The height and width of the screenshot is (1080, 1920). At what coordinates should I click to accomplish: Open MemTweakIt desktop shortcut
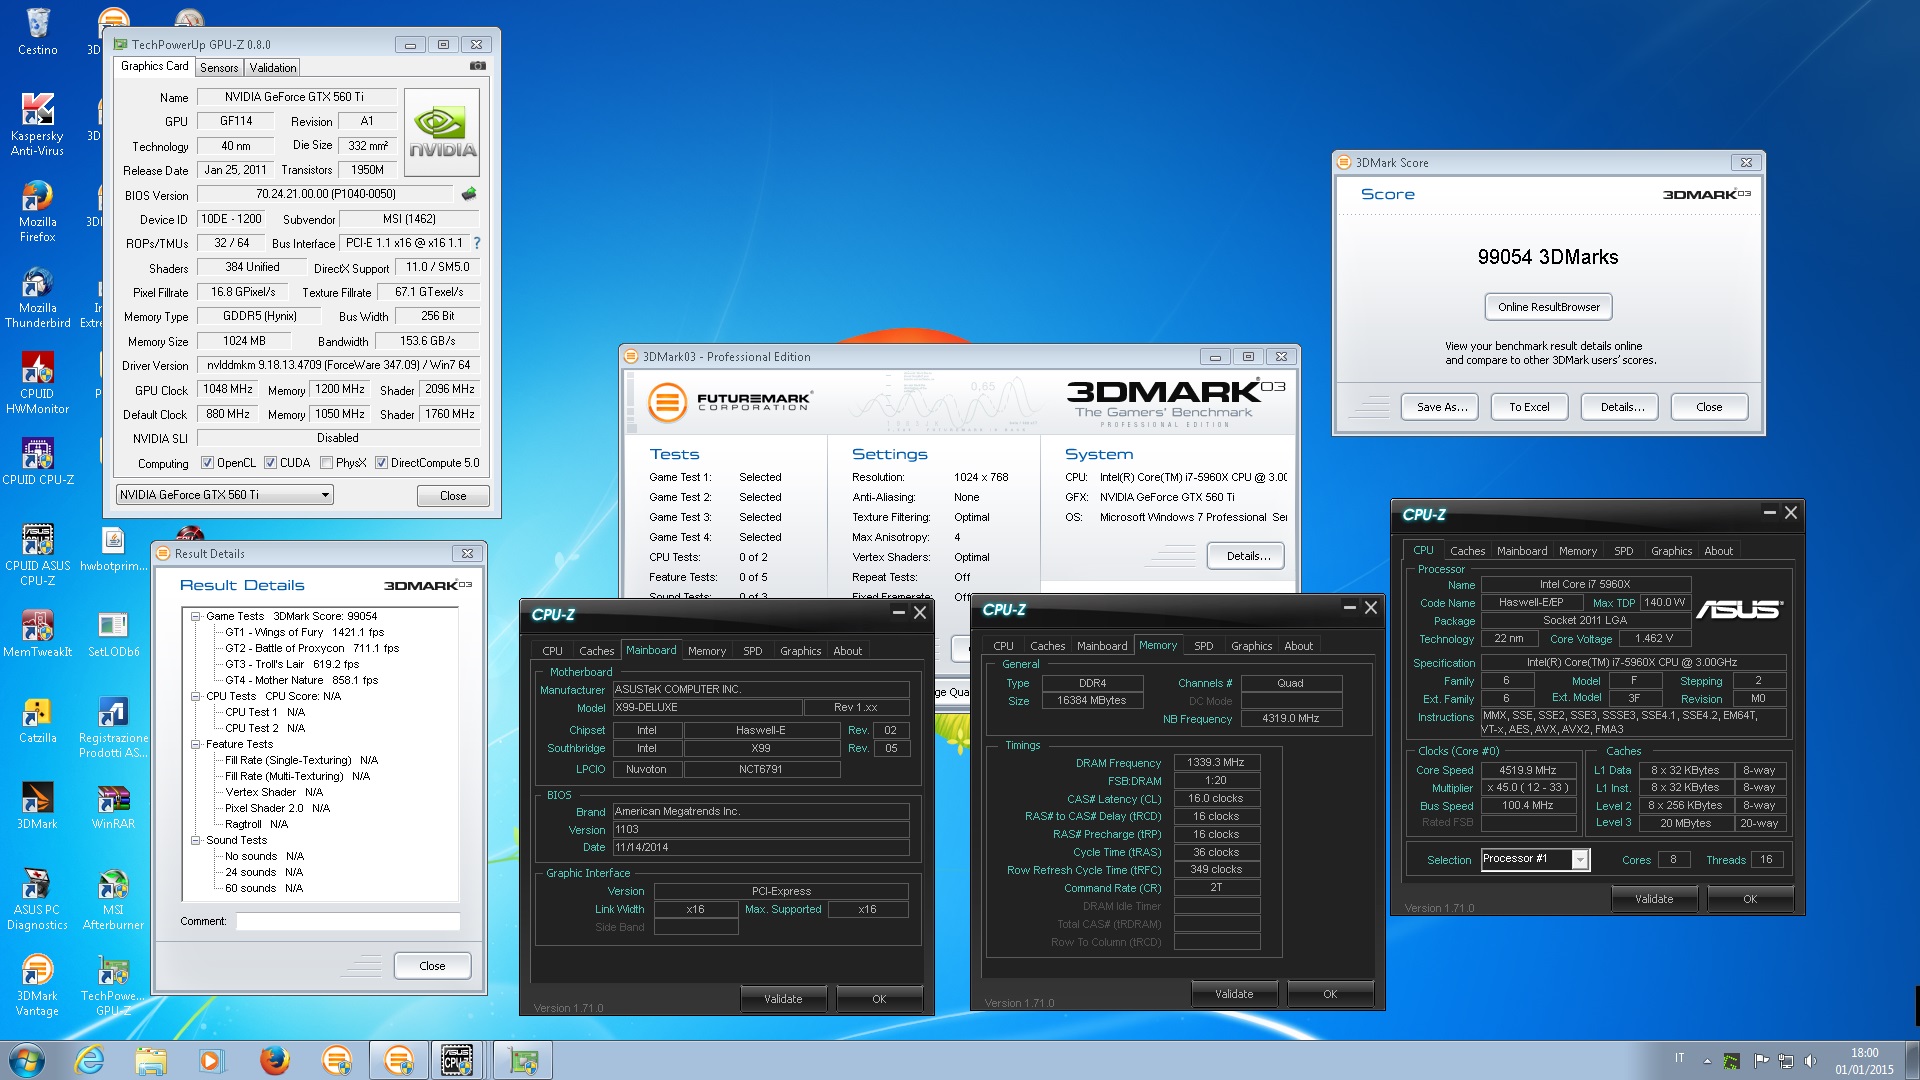pyautogui.click(x=38, y=633)
